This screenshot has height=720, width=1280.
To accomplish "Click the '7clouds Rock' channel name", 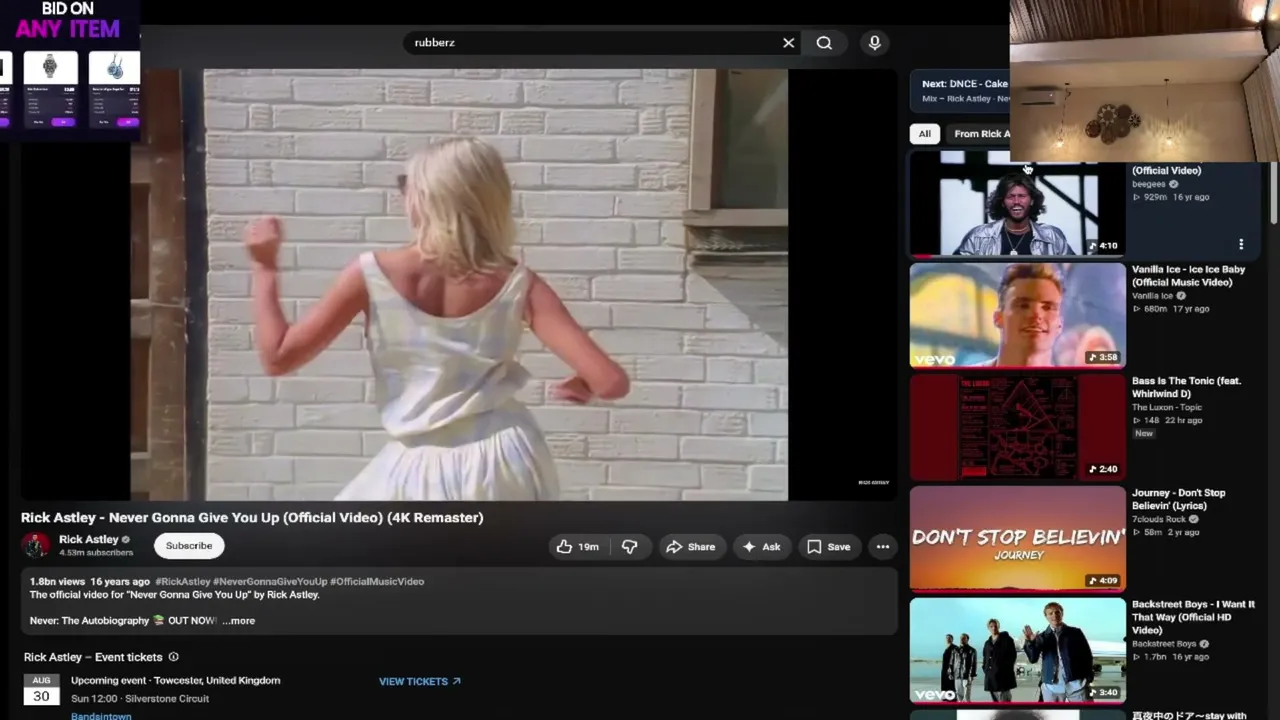I will [x=1159, y=519].
